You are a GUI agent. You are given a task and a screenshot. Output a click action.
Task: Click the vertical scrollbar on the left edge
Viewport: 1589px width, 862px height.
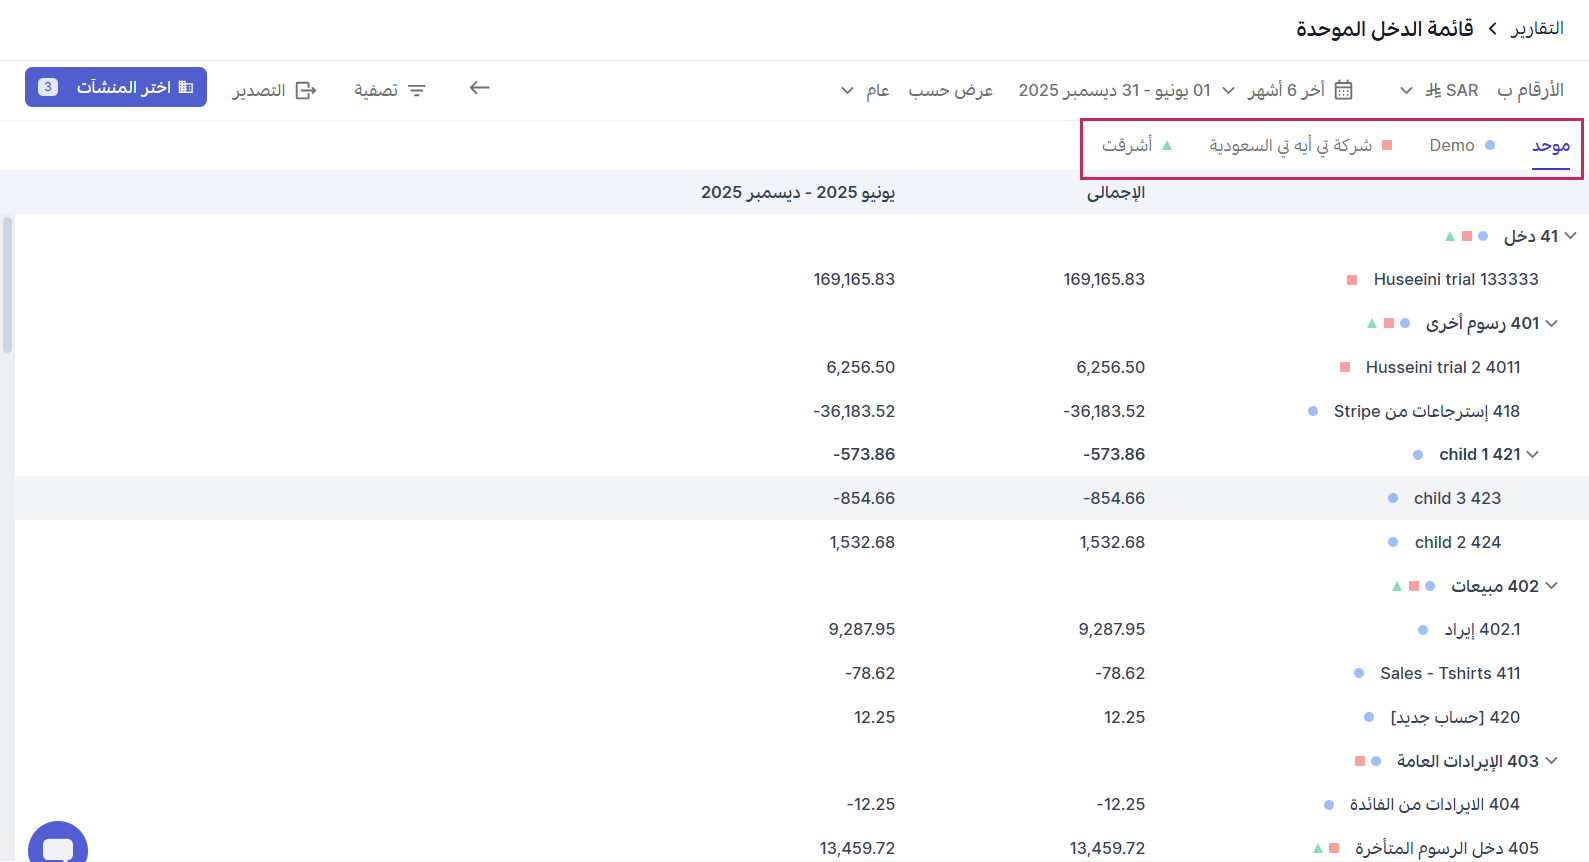(8, 285)
